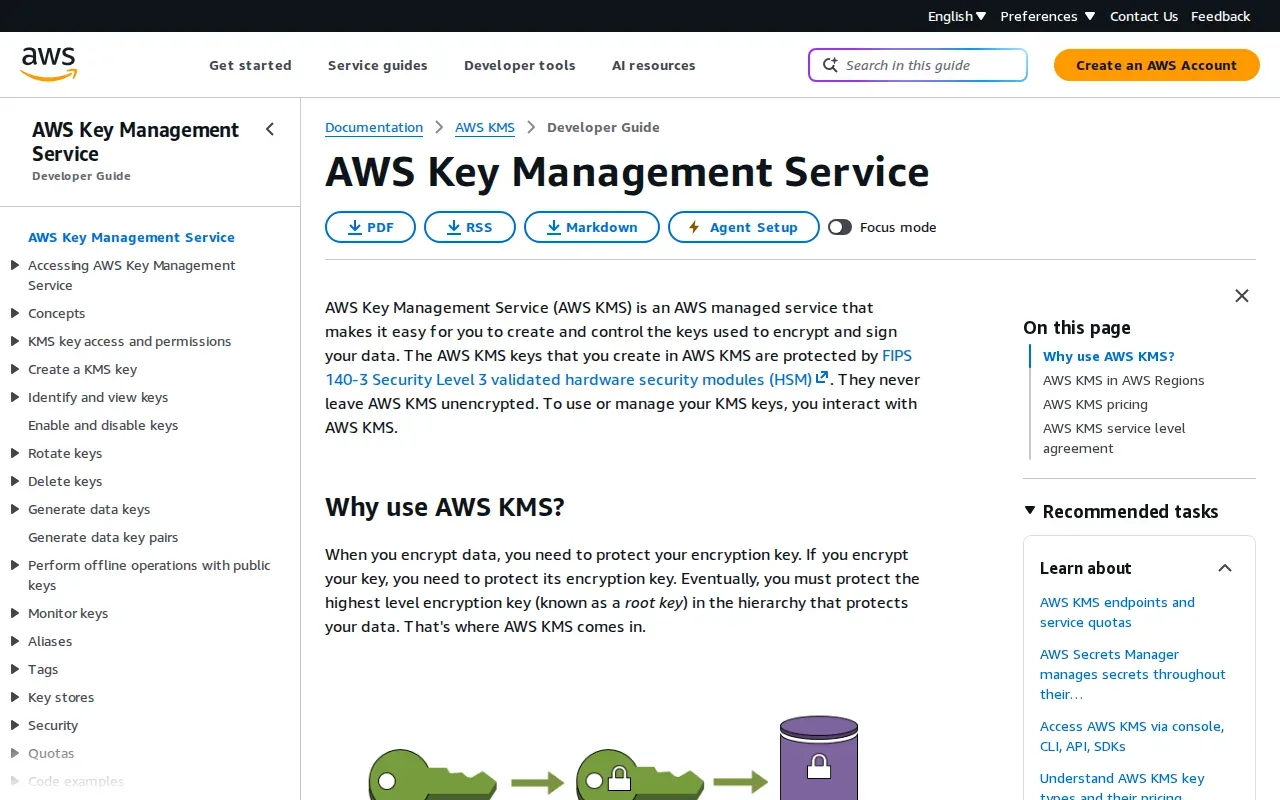Viewport: 1280px width, 800px height.
Task: Expand the Aliases tree item
Action: click(x=15, y=641)
